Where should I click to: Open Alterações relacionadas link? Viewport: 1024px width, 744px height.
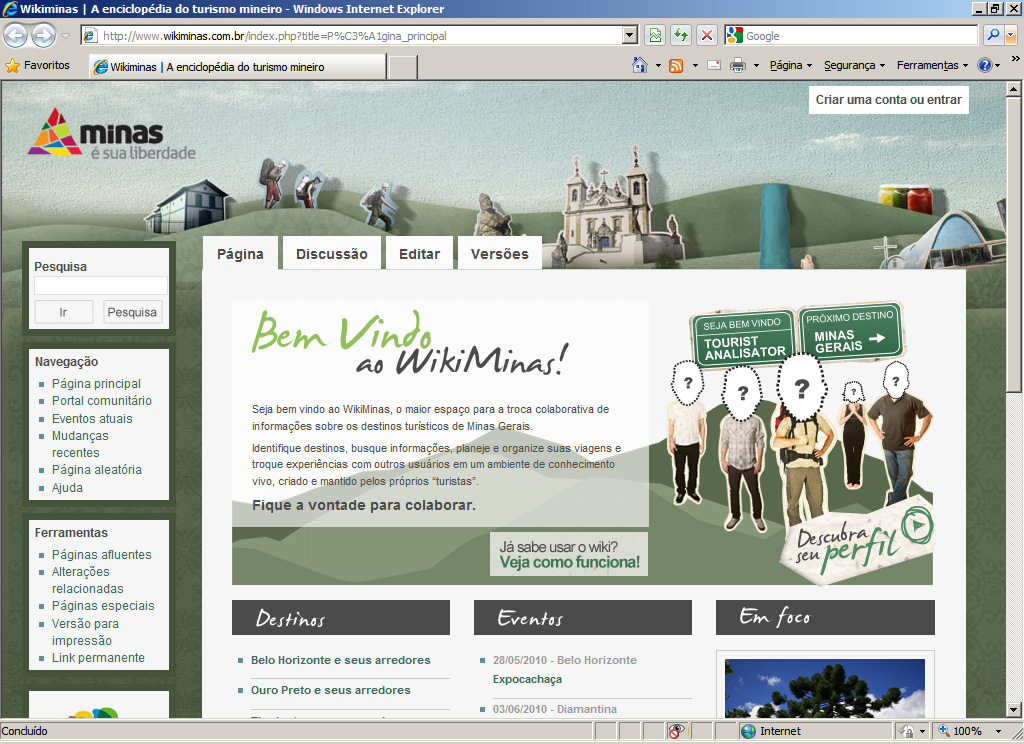click(x=88, y=580)
